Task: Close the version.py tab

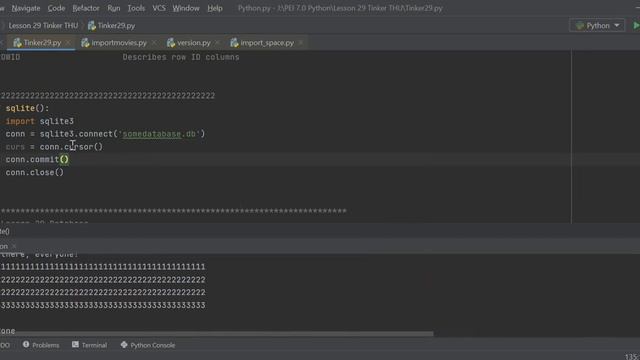Action: [x=217, y=42]
